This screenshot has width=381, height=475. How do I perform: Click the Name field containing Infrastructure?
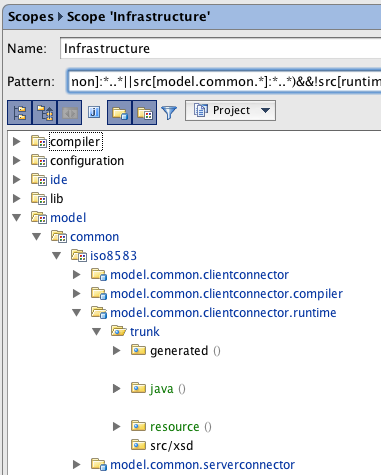[220, 48]
